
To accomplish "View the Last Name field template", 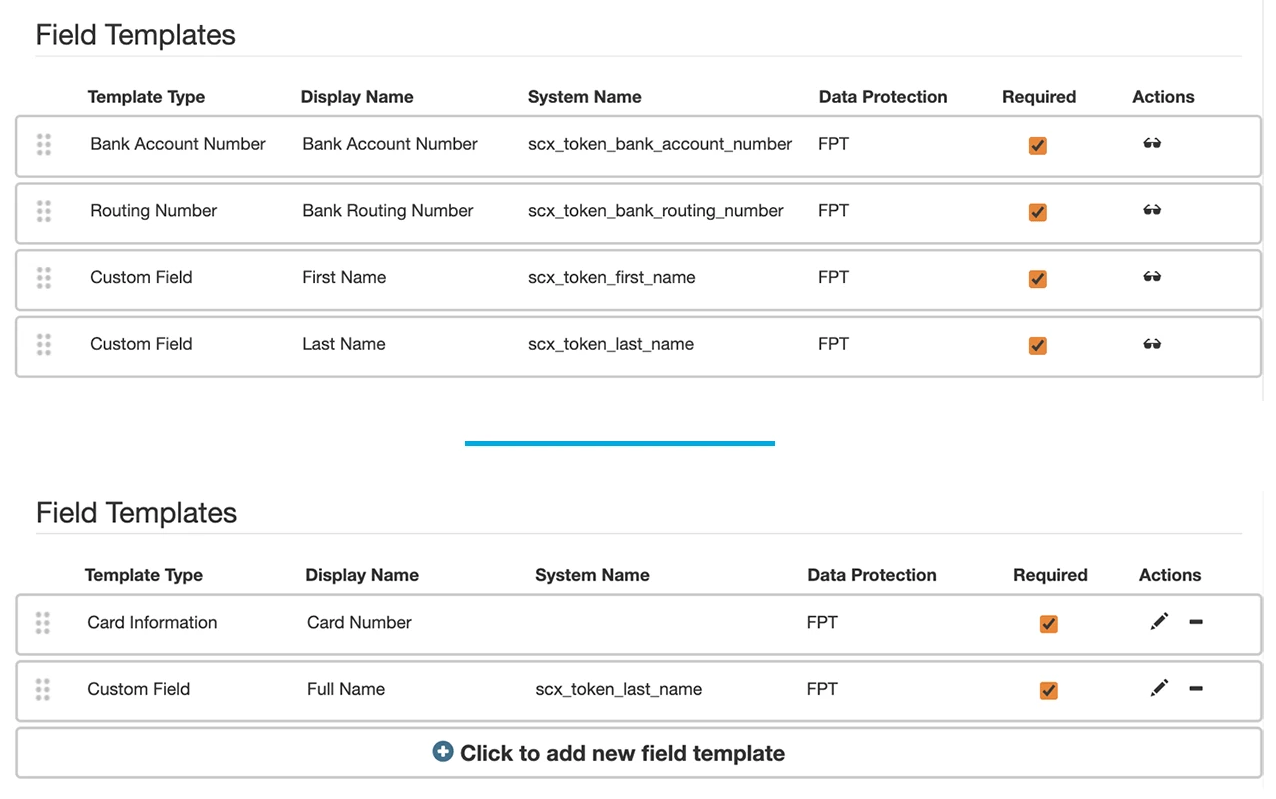I will [1152, 344].
